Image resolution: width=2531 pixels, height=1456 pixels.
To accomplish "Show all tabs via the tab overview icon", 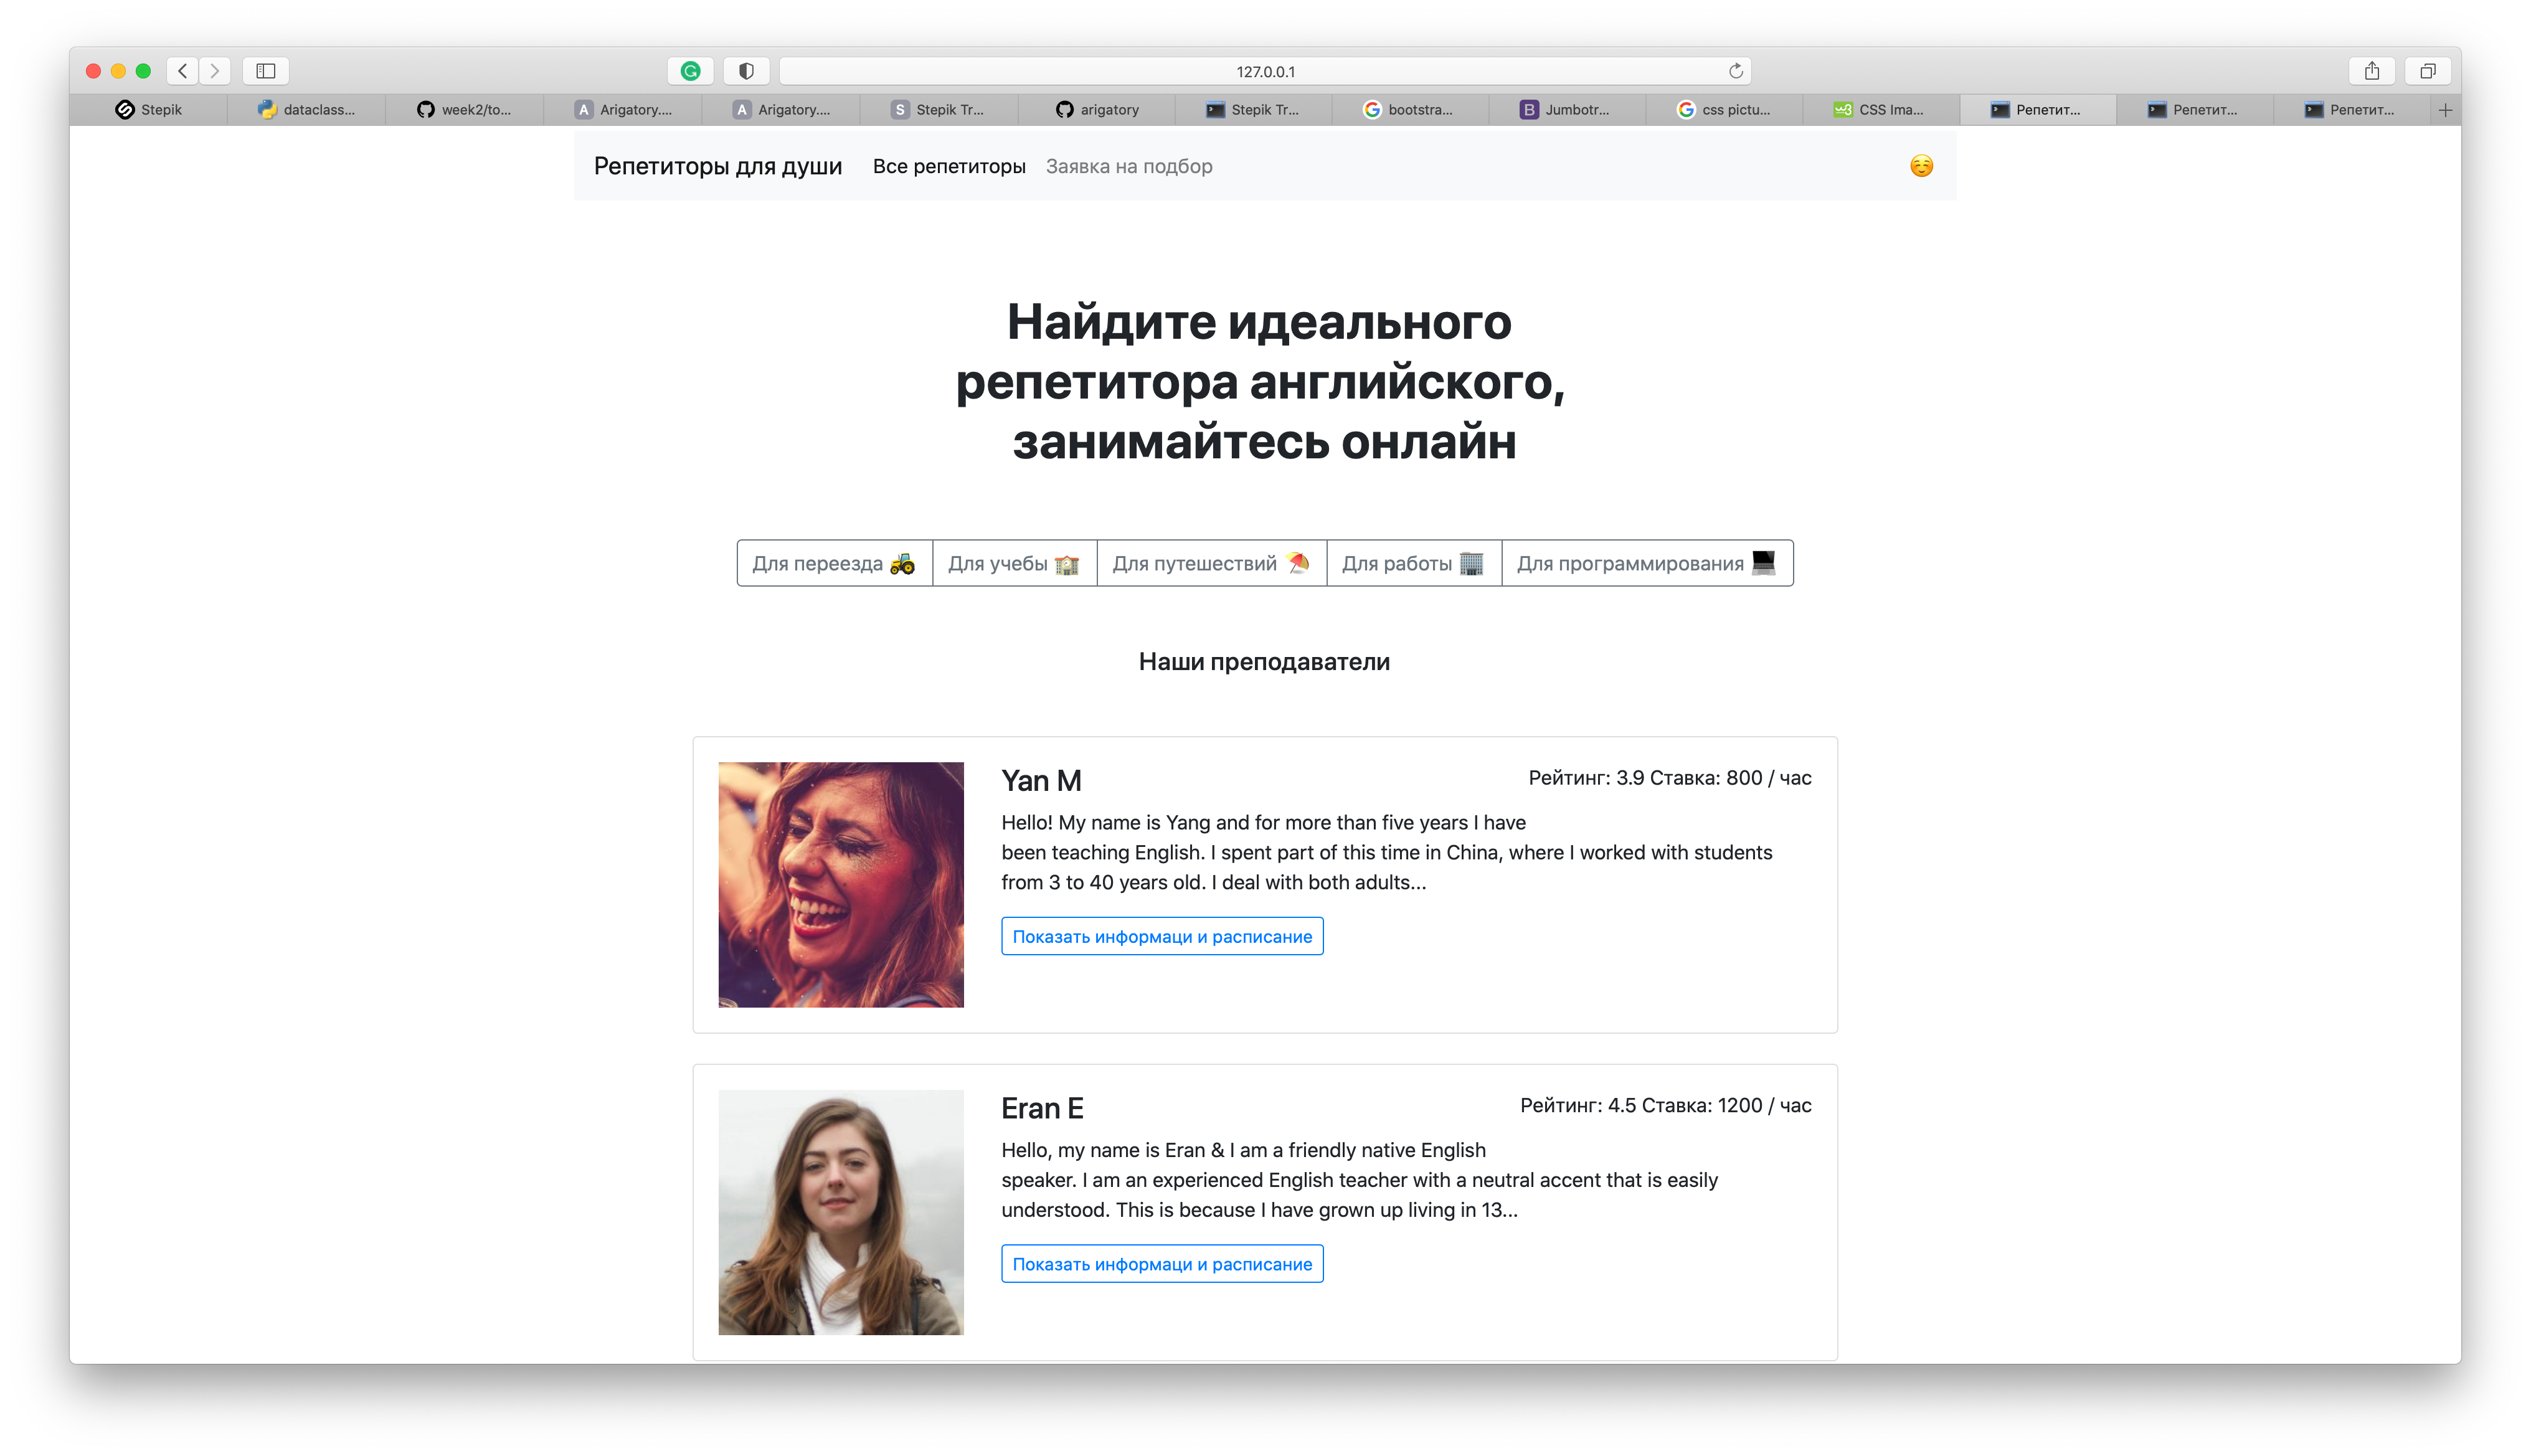I will coord(2429,71).
